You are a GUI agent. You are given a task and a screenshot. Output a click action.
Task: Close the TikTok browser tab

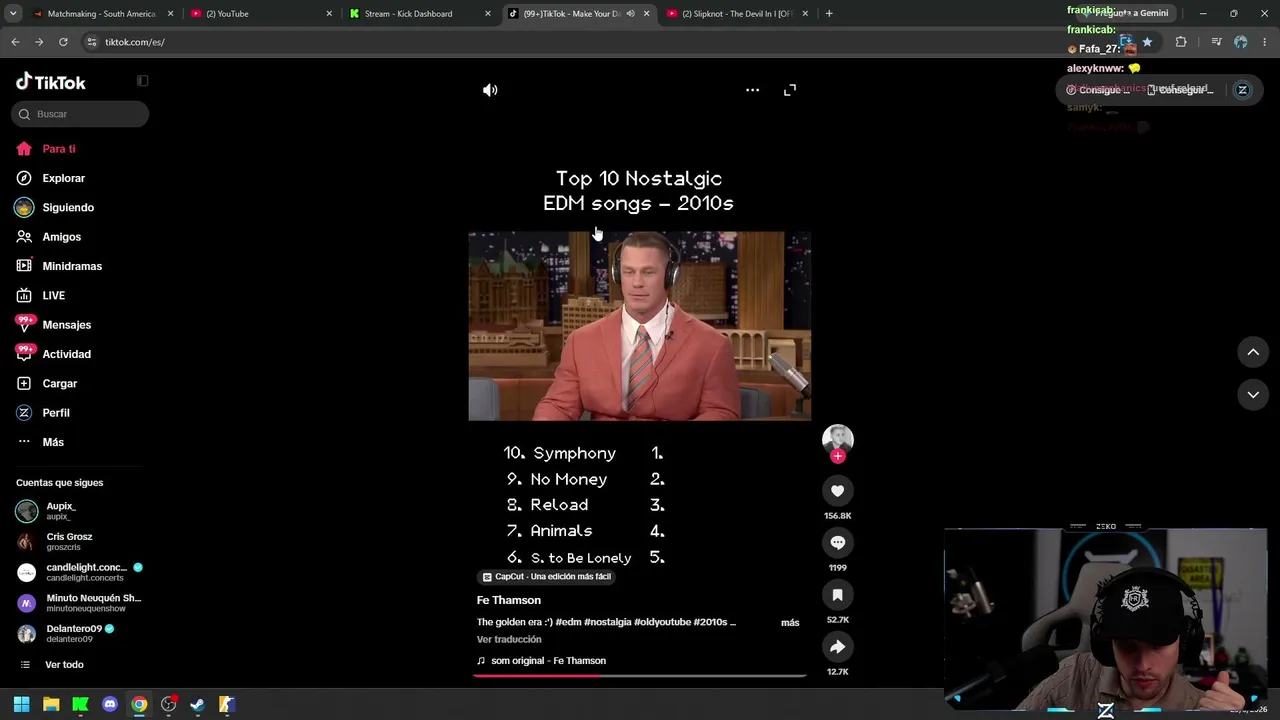pos(647,14)
